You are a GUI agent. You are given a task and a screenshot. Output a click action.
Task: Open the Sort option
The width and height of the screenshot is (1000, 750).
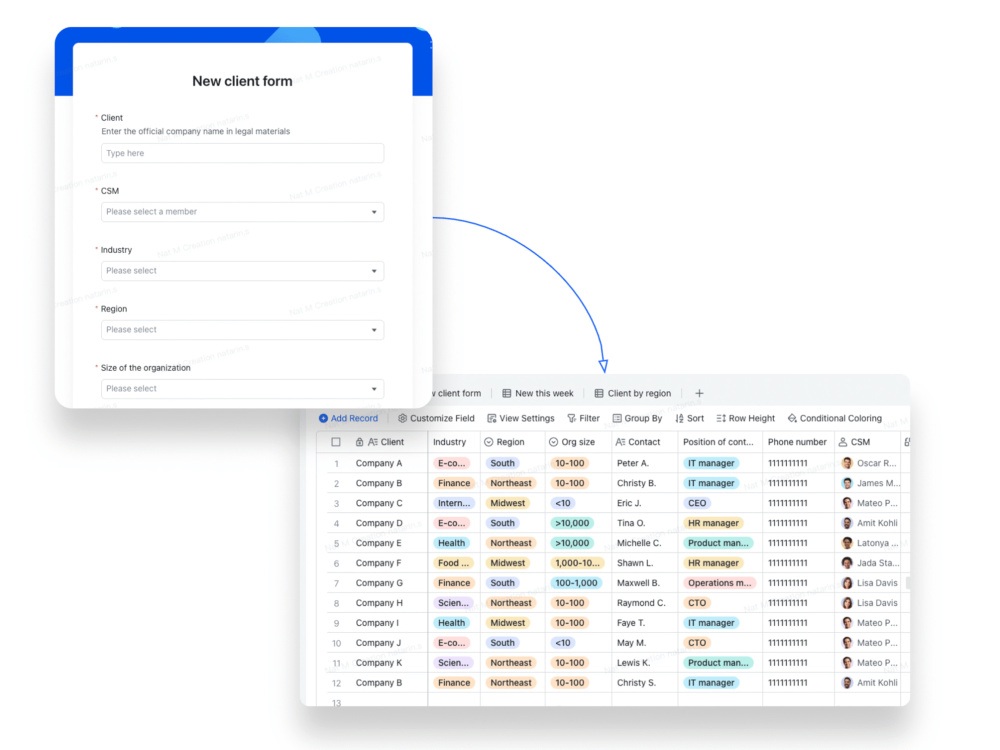pyautogui.click(x=689, y=418)
